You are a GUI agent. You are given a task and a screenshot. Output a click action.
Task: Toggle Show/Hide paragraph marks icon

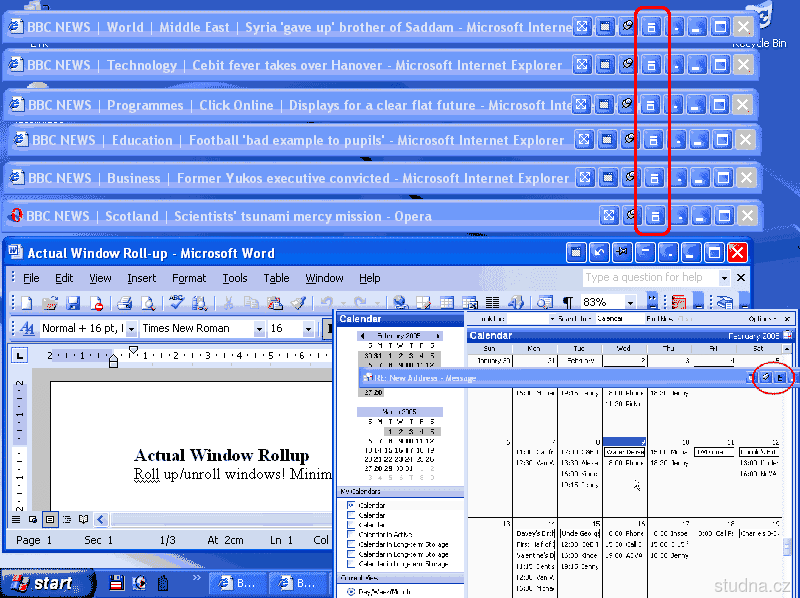pos(567,303)
